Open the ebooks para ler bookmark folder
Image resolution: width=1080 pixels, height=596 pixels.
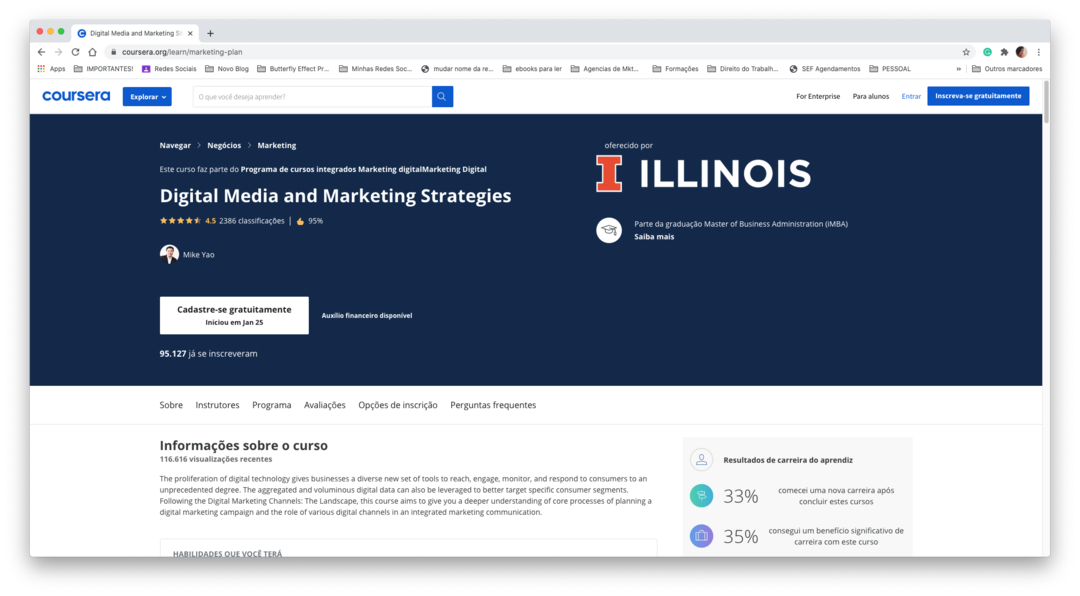tap(532, 69)
